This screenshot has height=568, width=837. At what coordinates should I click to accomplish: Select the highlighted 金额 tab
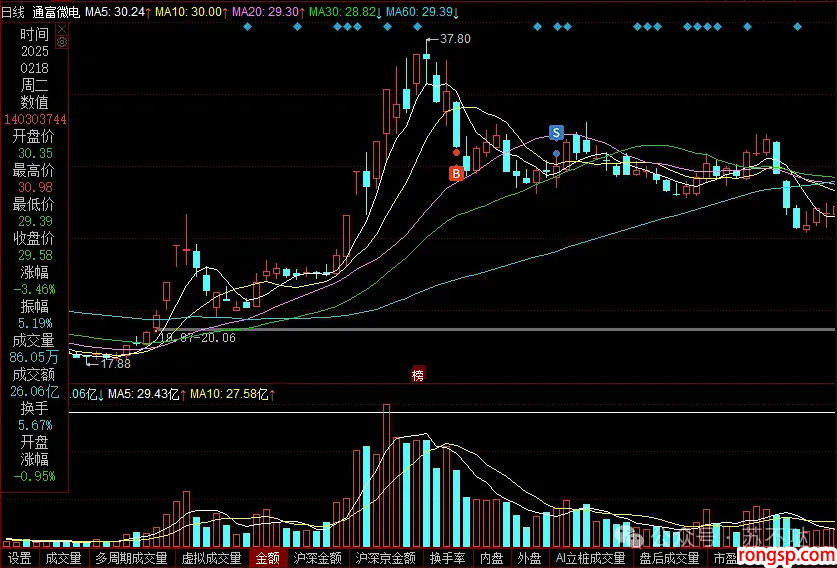267,559
